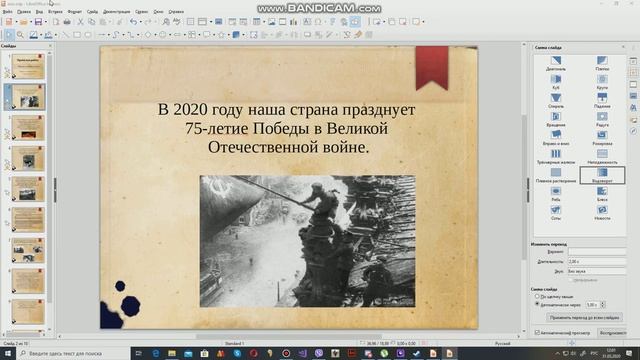Click the war photograph on the slide
The height and width of the screenshot is (360, 640).
307,241
